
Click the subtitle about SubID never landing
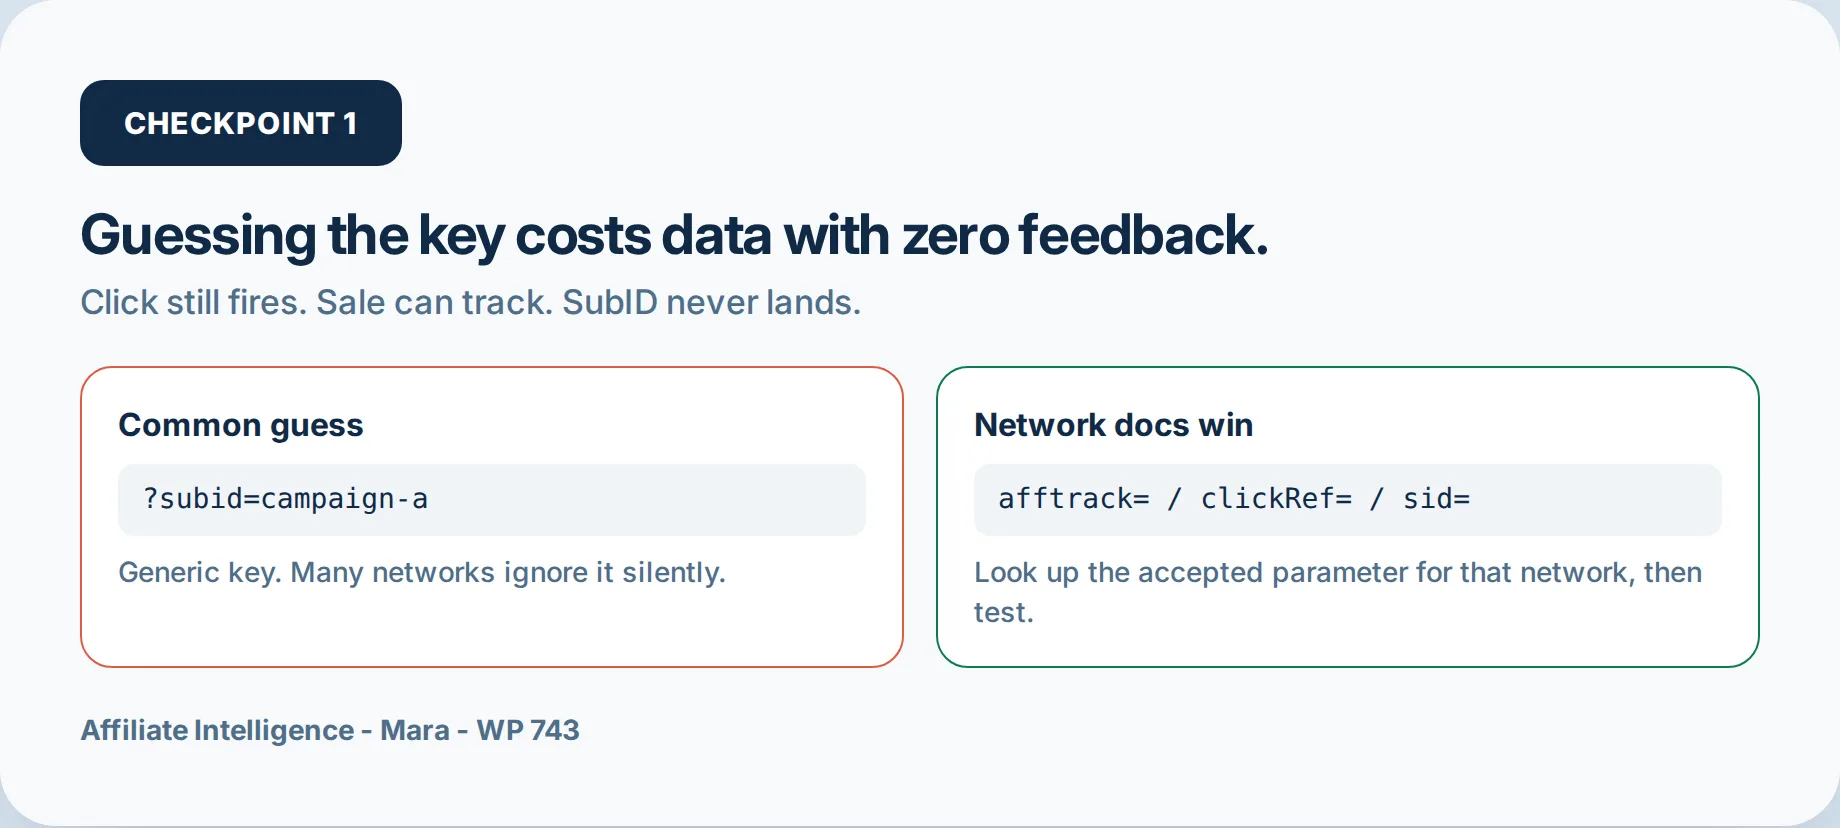click(470, 302)
